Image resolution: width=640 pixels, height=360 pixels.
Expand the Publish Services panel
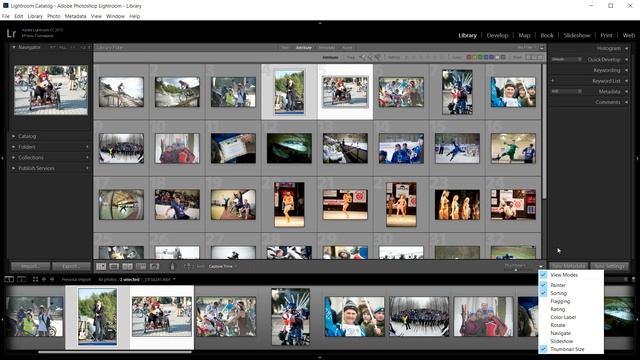[13, 168]
